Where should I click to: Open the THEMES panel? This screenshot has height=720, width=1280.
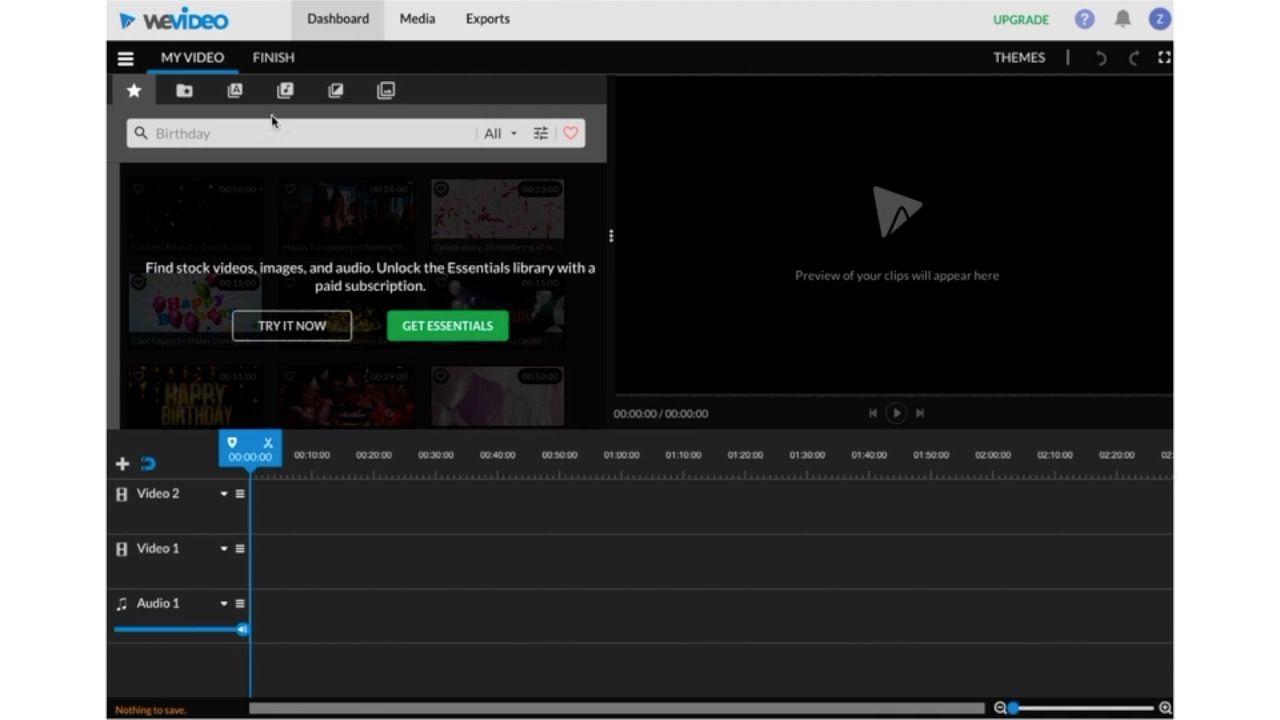[1019, 58]
